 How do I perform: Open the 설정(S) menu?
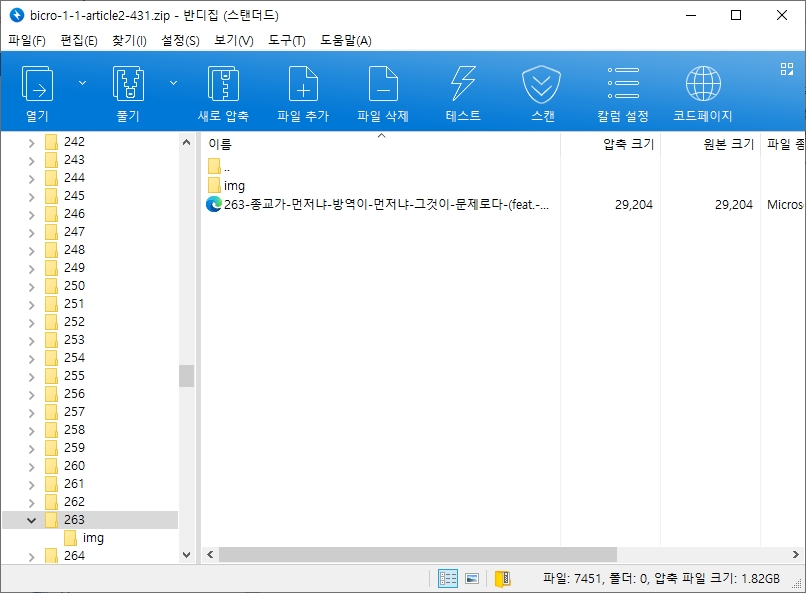point(180,41)
